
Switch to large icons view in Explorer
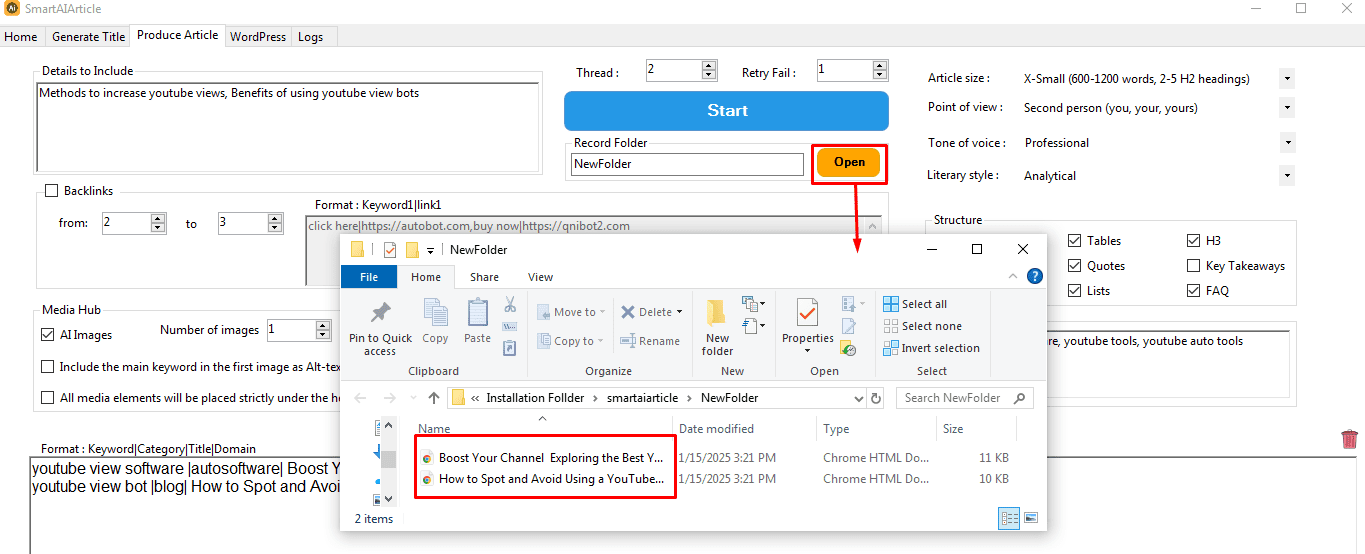tap(1031, 518)
